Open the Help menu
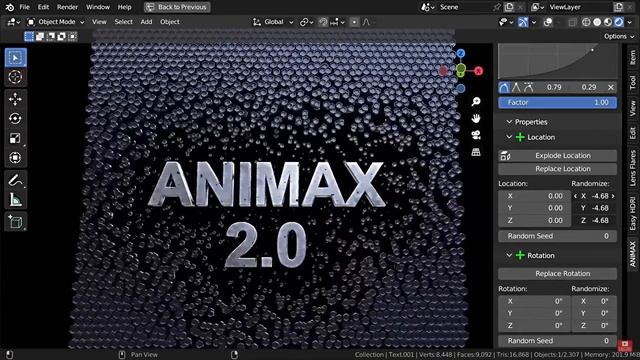This screenshot has height=360, width=640. coord(124,7)
